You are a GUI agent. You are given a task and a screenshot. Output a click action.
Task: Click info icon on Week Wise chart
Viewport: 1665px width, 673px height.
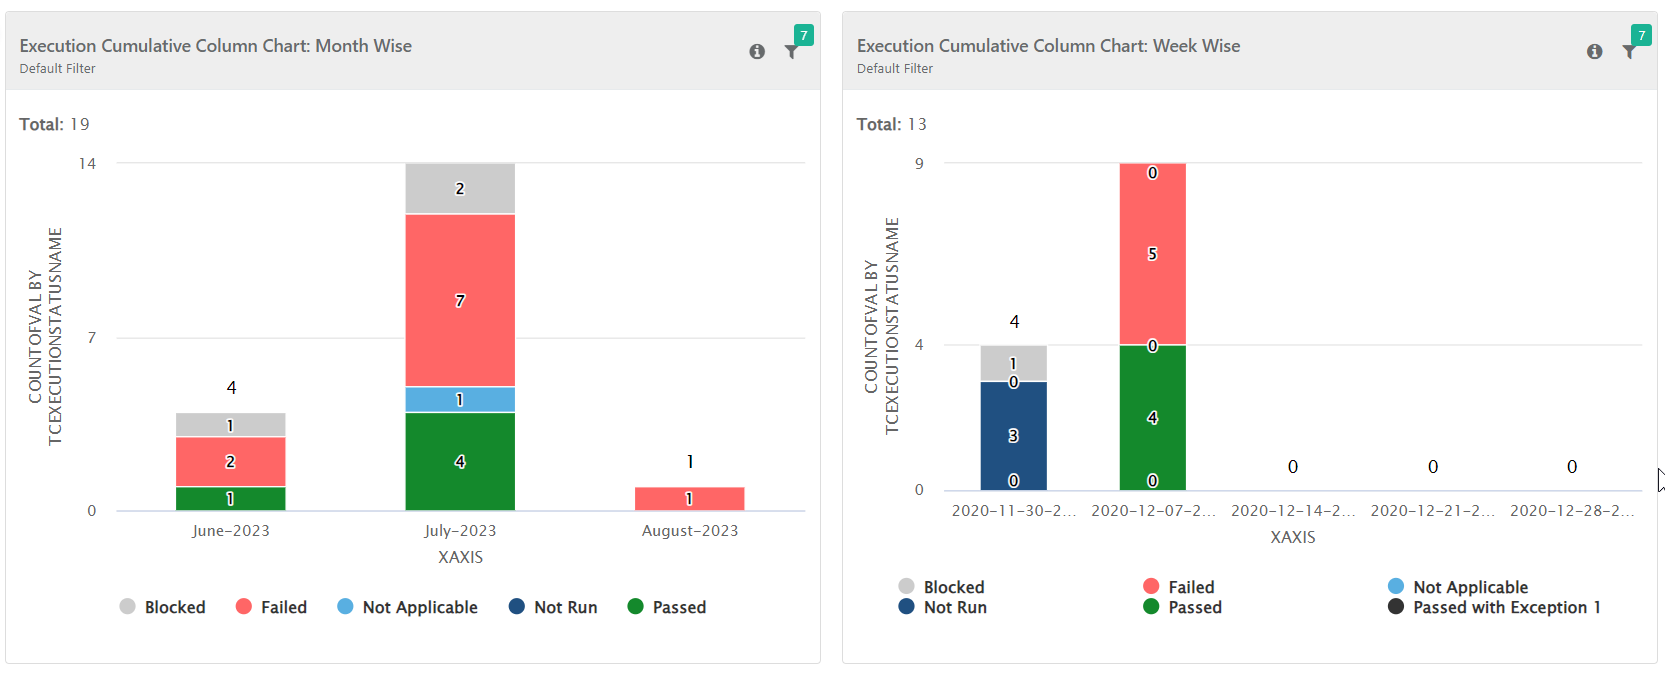[1594, 51]
